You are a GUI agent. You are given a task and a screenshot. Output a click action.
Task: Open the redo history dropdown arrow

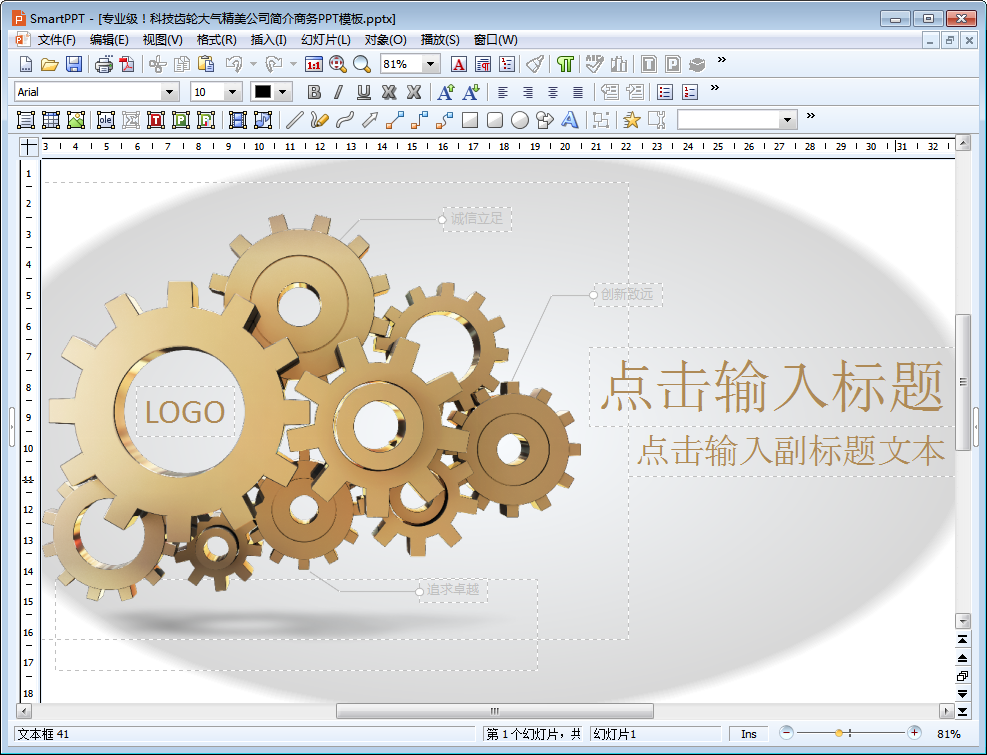coord(293,64)
